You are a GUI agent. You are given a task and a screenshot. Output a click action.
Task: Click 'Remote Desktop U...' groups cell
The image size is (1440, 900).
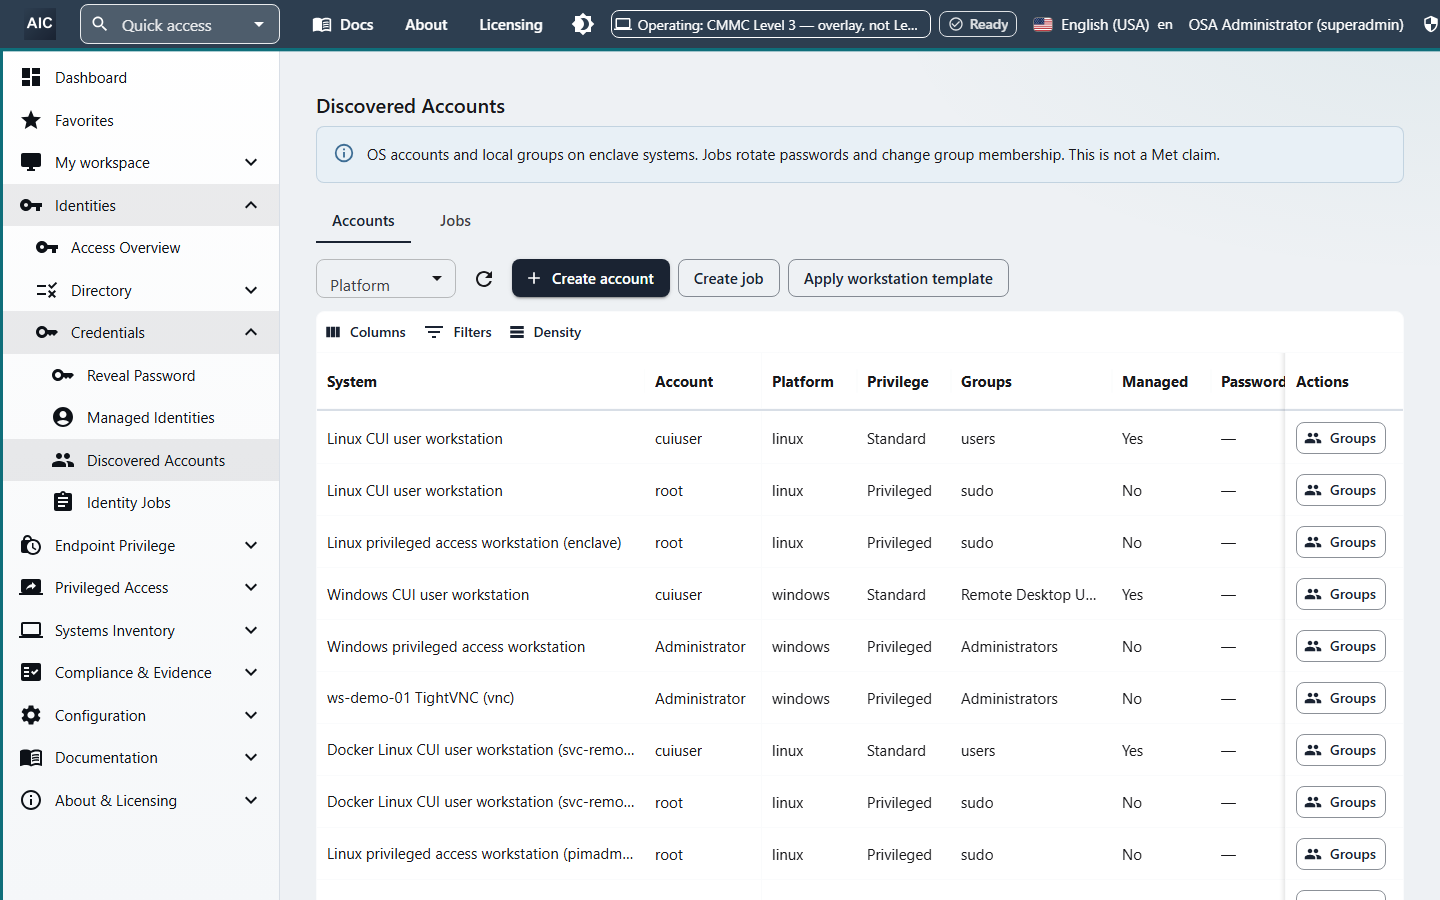coord(1029,594)
